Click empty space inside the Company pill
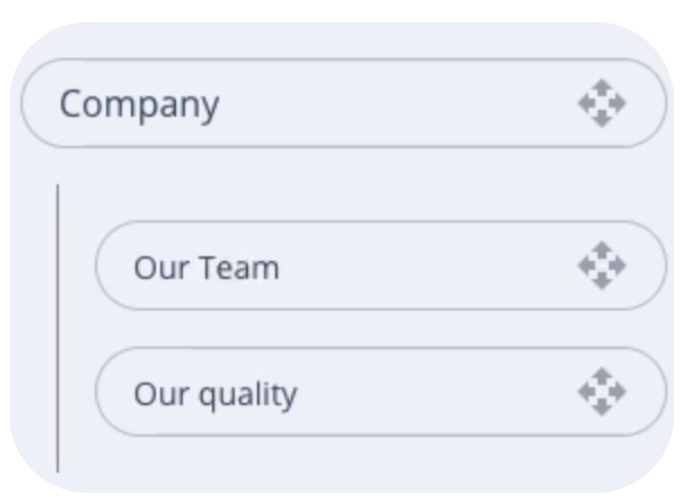 391,103
